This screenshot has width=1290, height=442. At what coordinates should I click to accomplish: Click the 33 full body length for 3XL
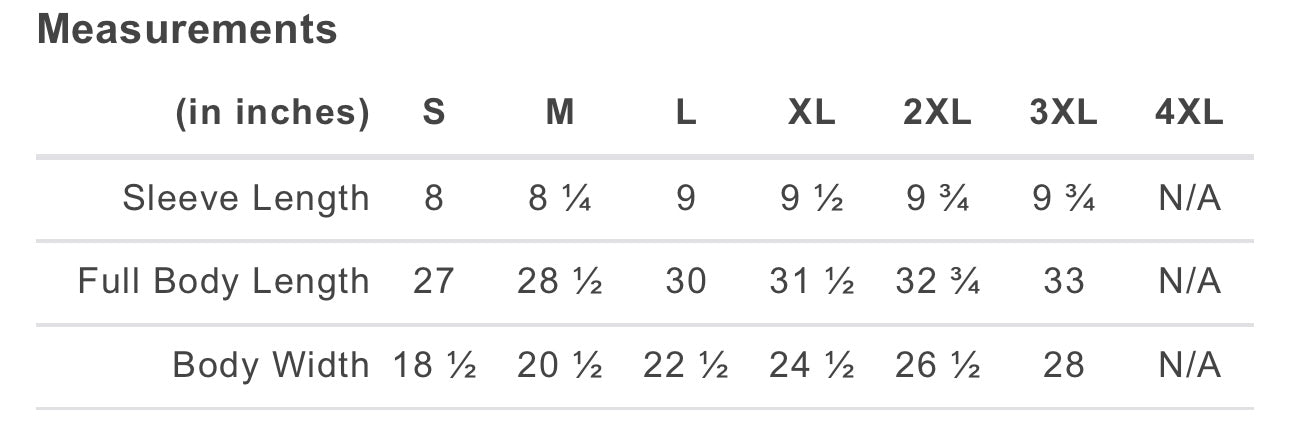pyautogui.click(x=1063, y=282)
